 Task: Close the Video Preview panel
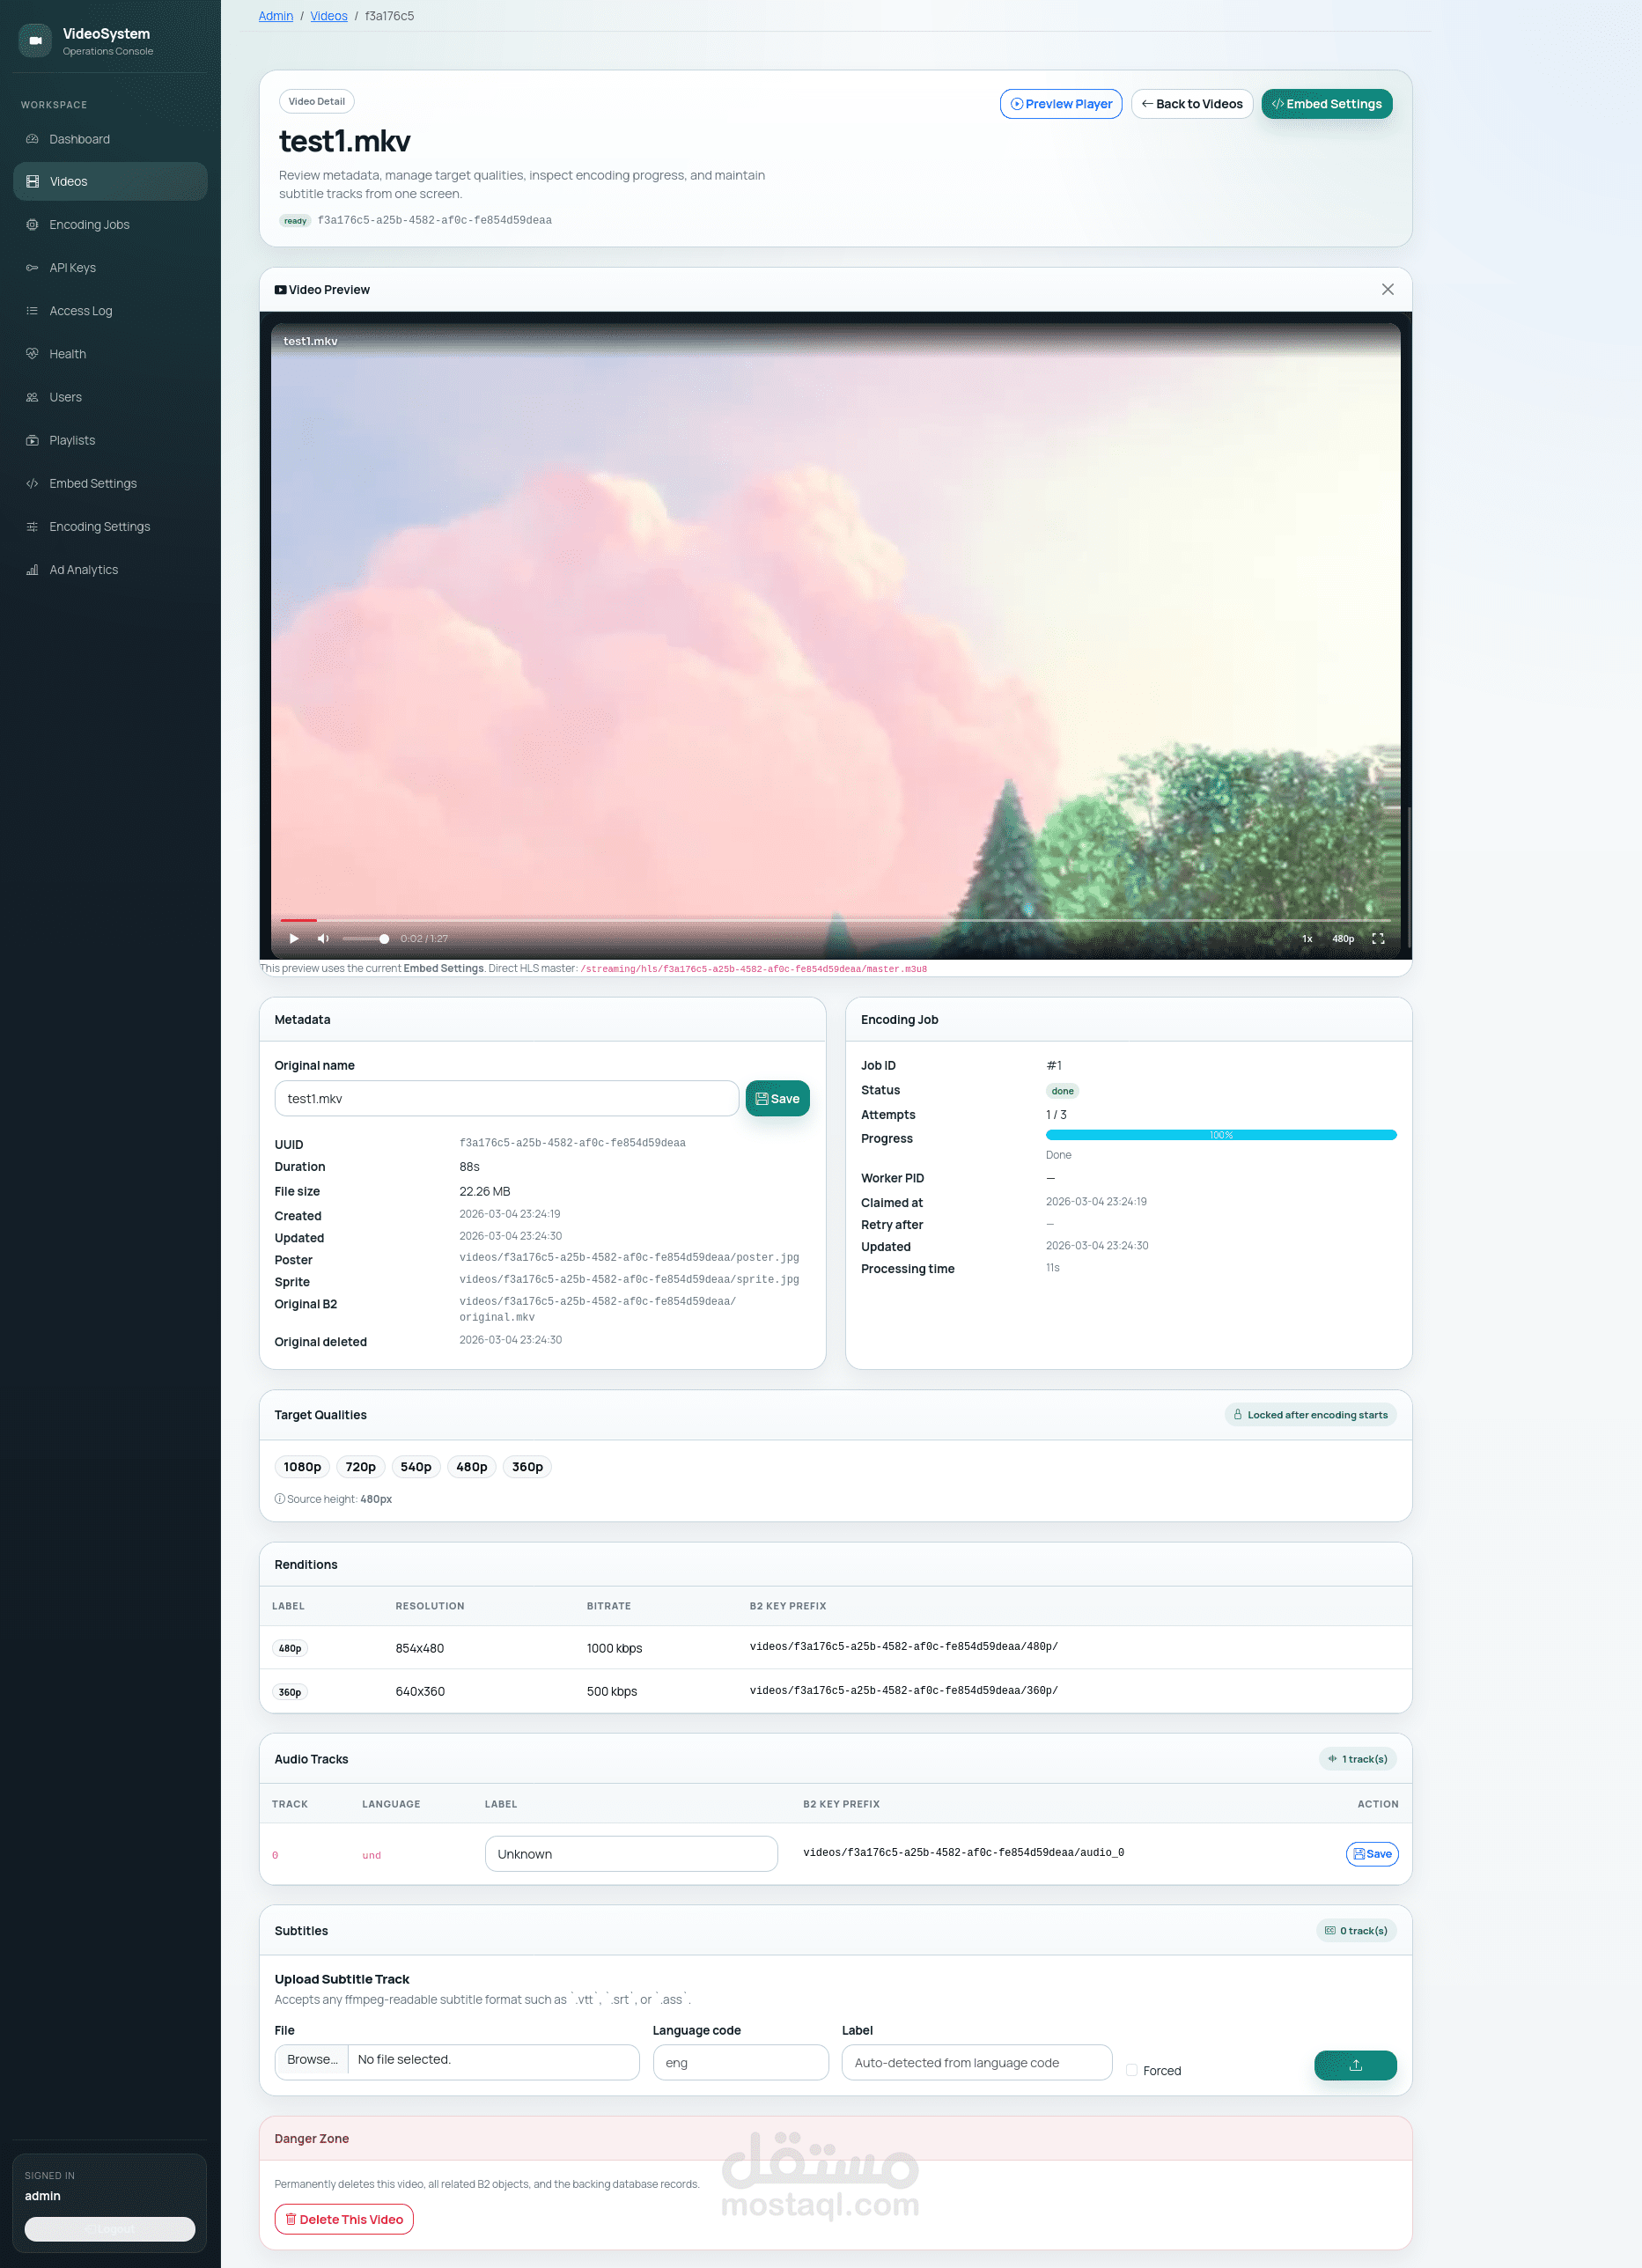click(x=1388, y=290)
